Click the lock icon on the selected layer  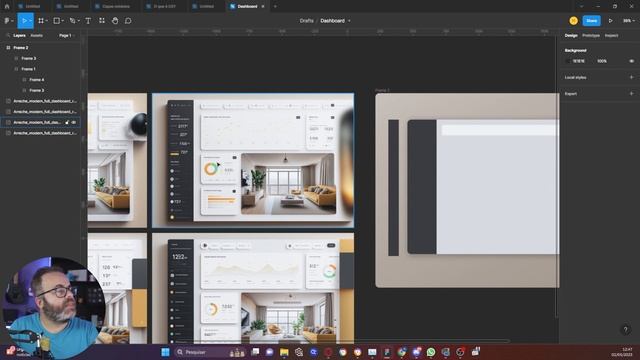(67, 122)
